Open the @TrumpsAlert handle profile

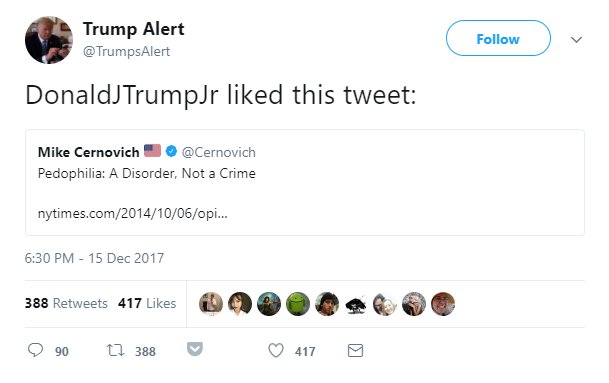point(126,51)
